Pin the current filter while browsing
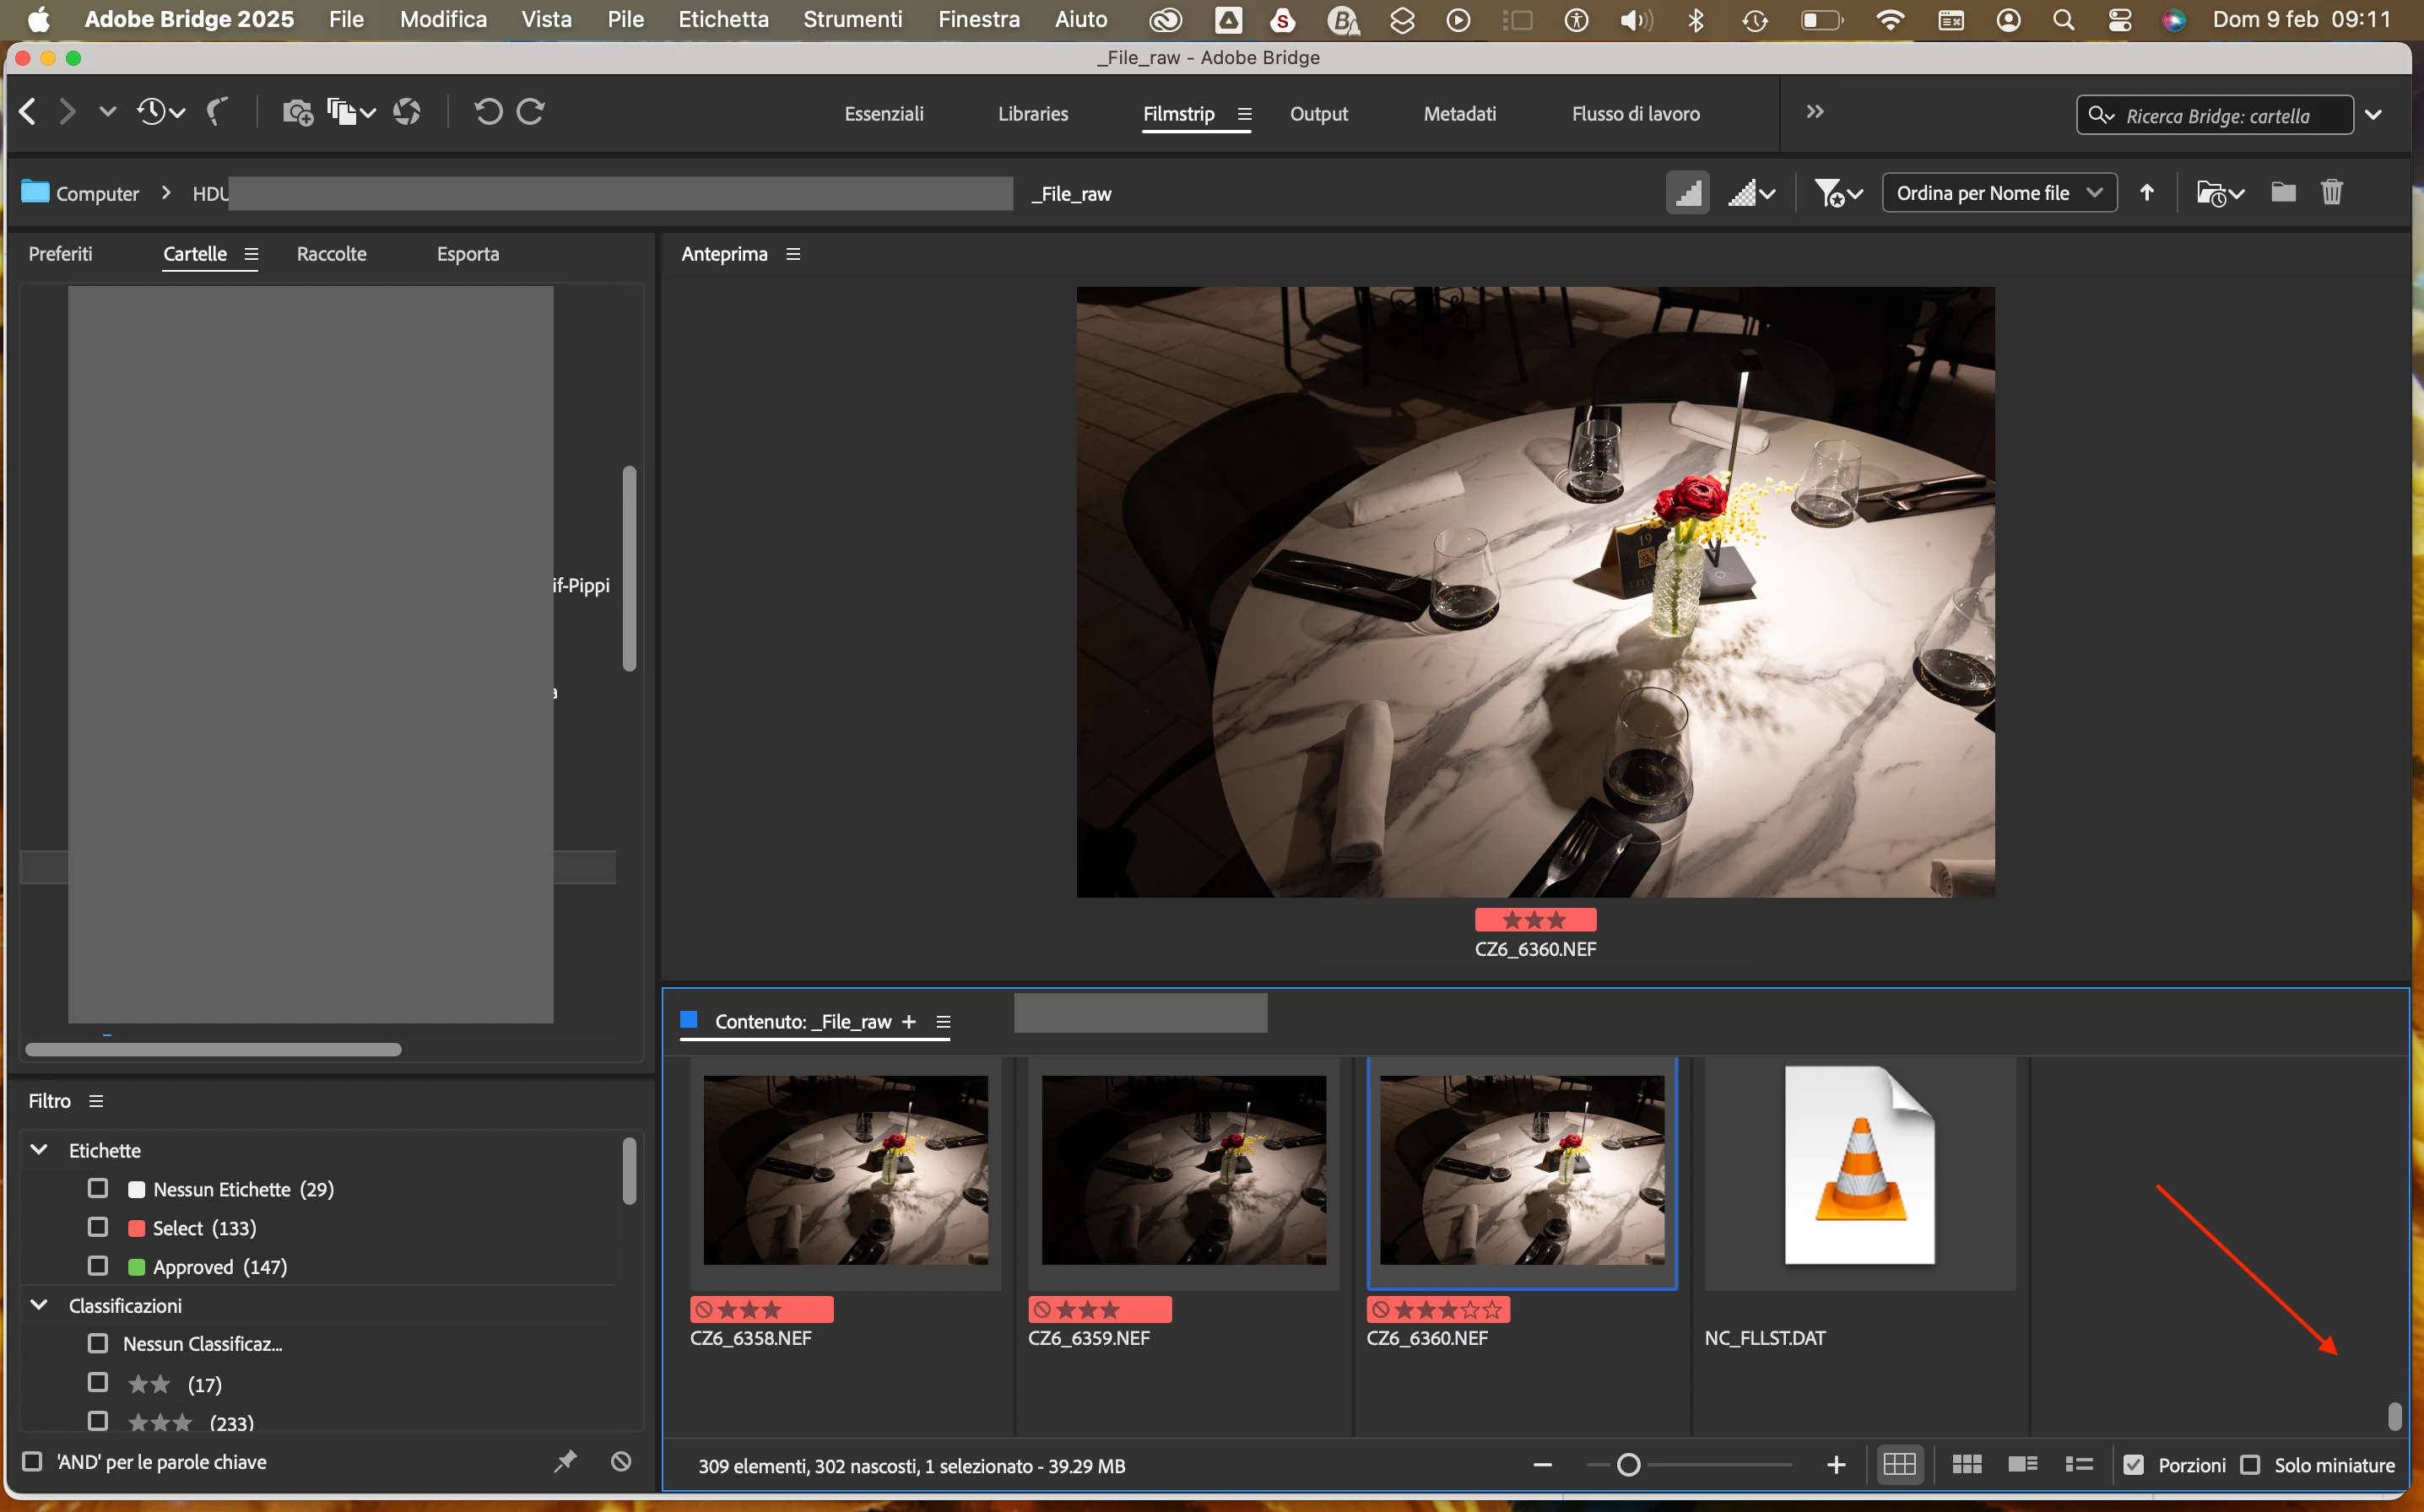The width and height of the screenshot is (2424, 1512). pos(565,1462)
